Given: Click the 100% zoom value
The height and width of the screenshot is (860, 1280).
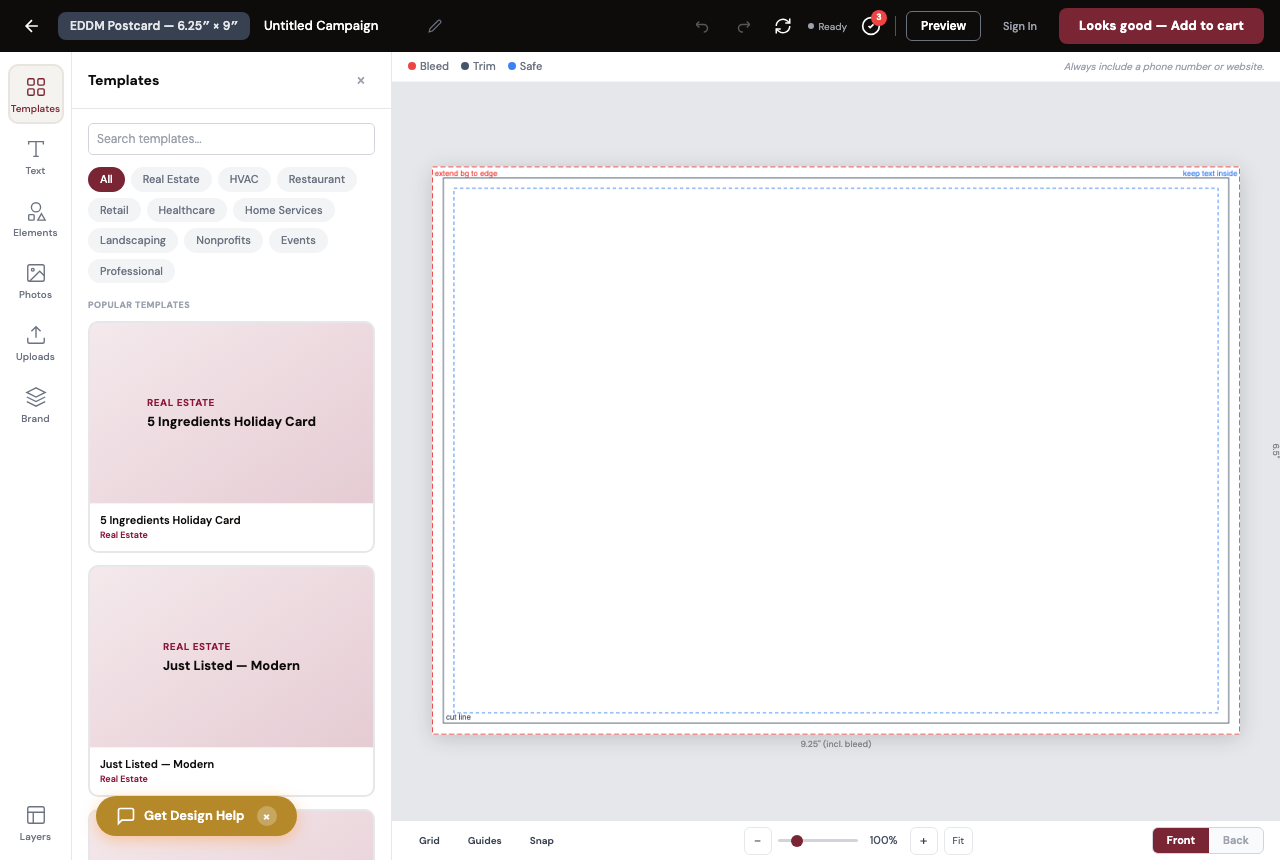Looking at the screenshot, I should tap(884, 841).
